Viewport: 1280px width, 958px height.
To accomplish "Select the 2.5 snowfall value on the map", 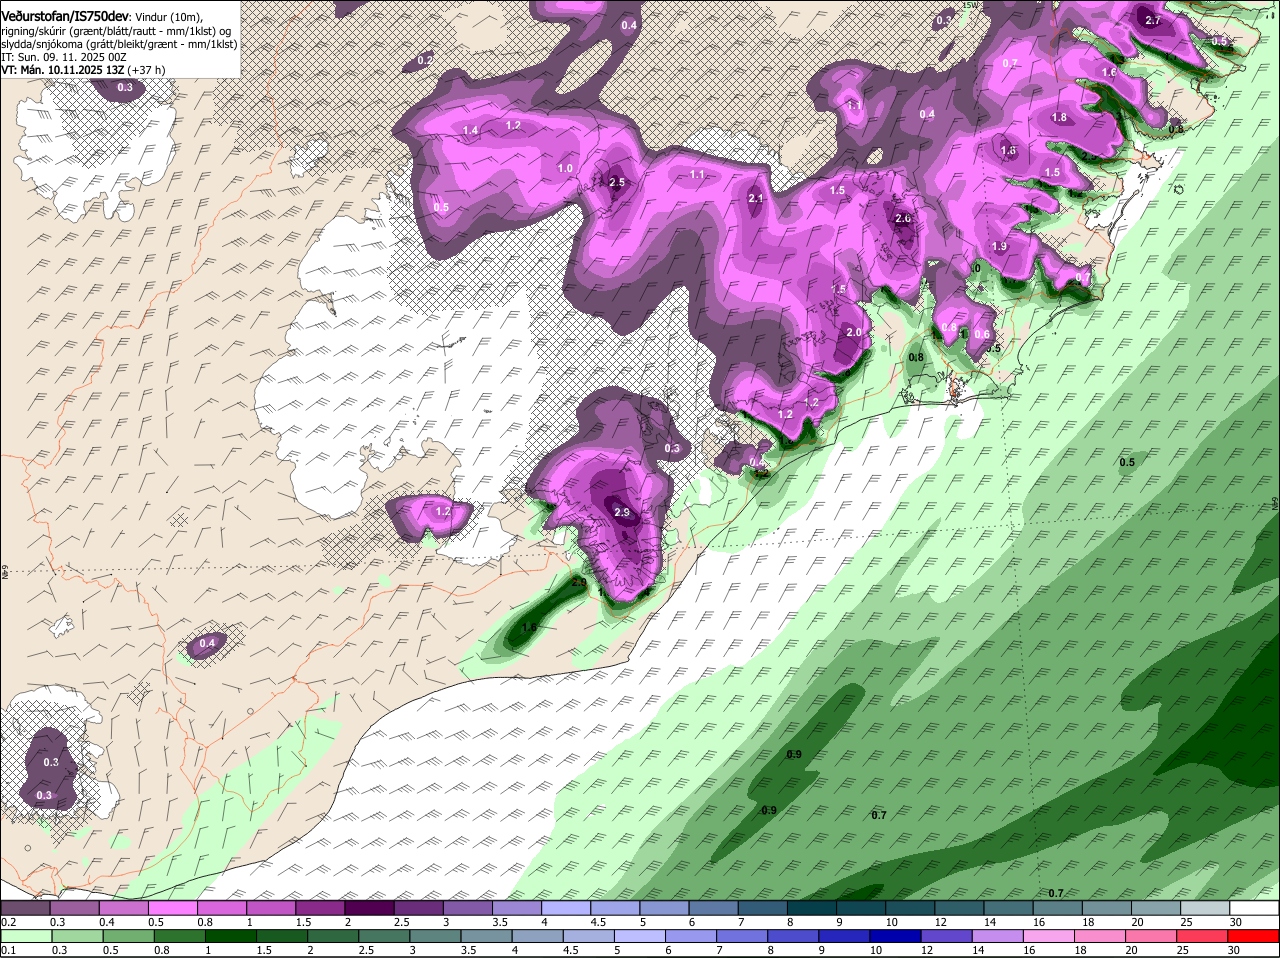I will tap(617, 182).
